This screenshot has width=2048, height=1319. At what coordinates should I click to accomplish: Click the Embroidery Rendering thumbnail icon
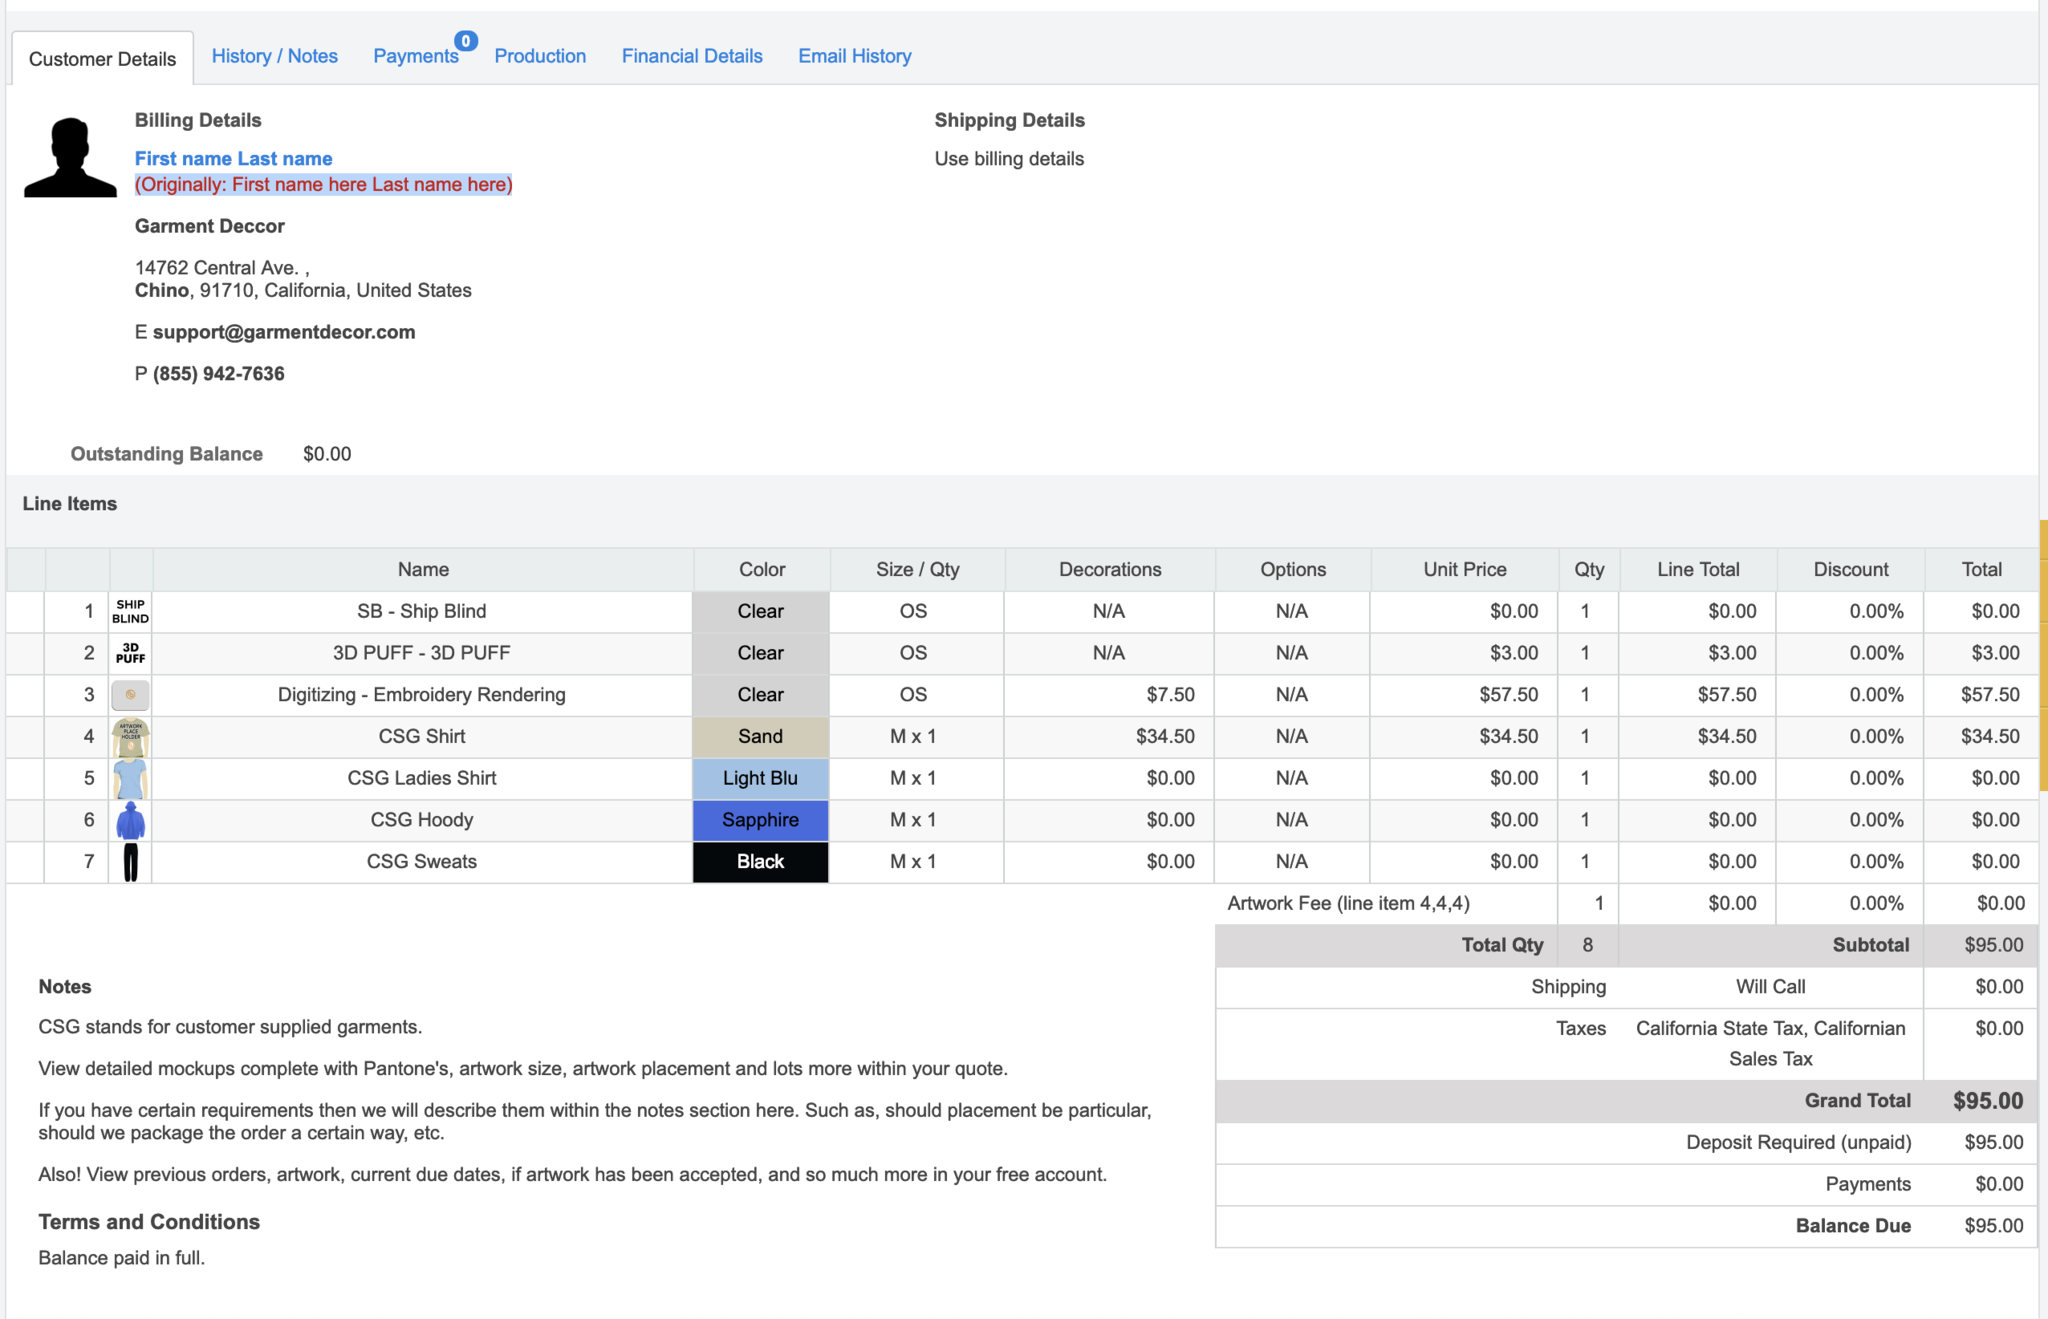click(x=130, y=695)
